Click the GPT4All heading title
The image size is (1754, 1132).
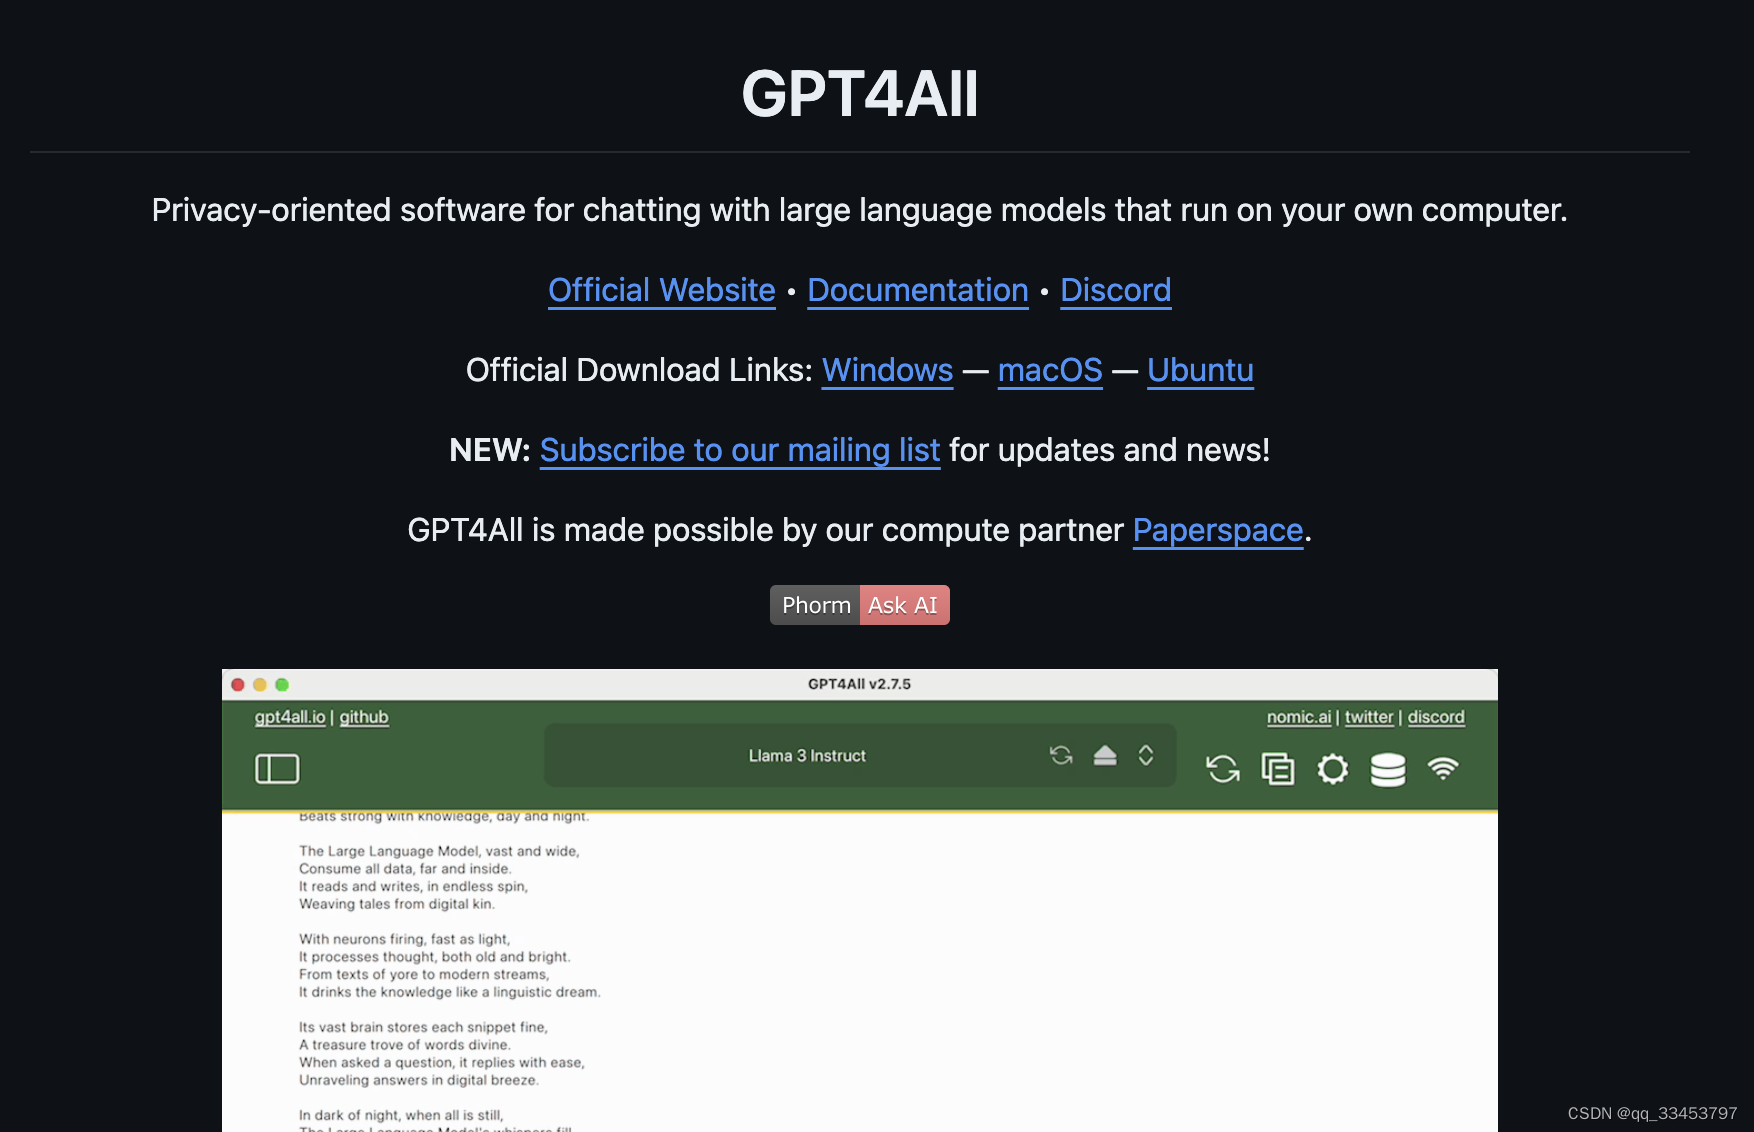click(860, 94)
